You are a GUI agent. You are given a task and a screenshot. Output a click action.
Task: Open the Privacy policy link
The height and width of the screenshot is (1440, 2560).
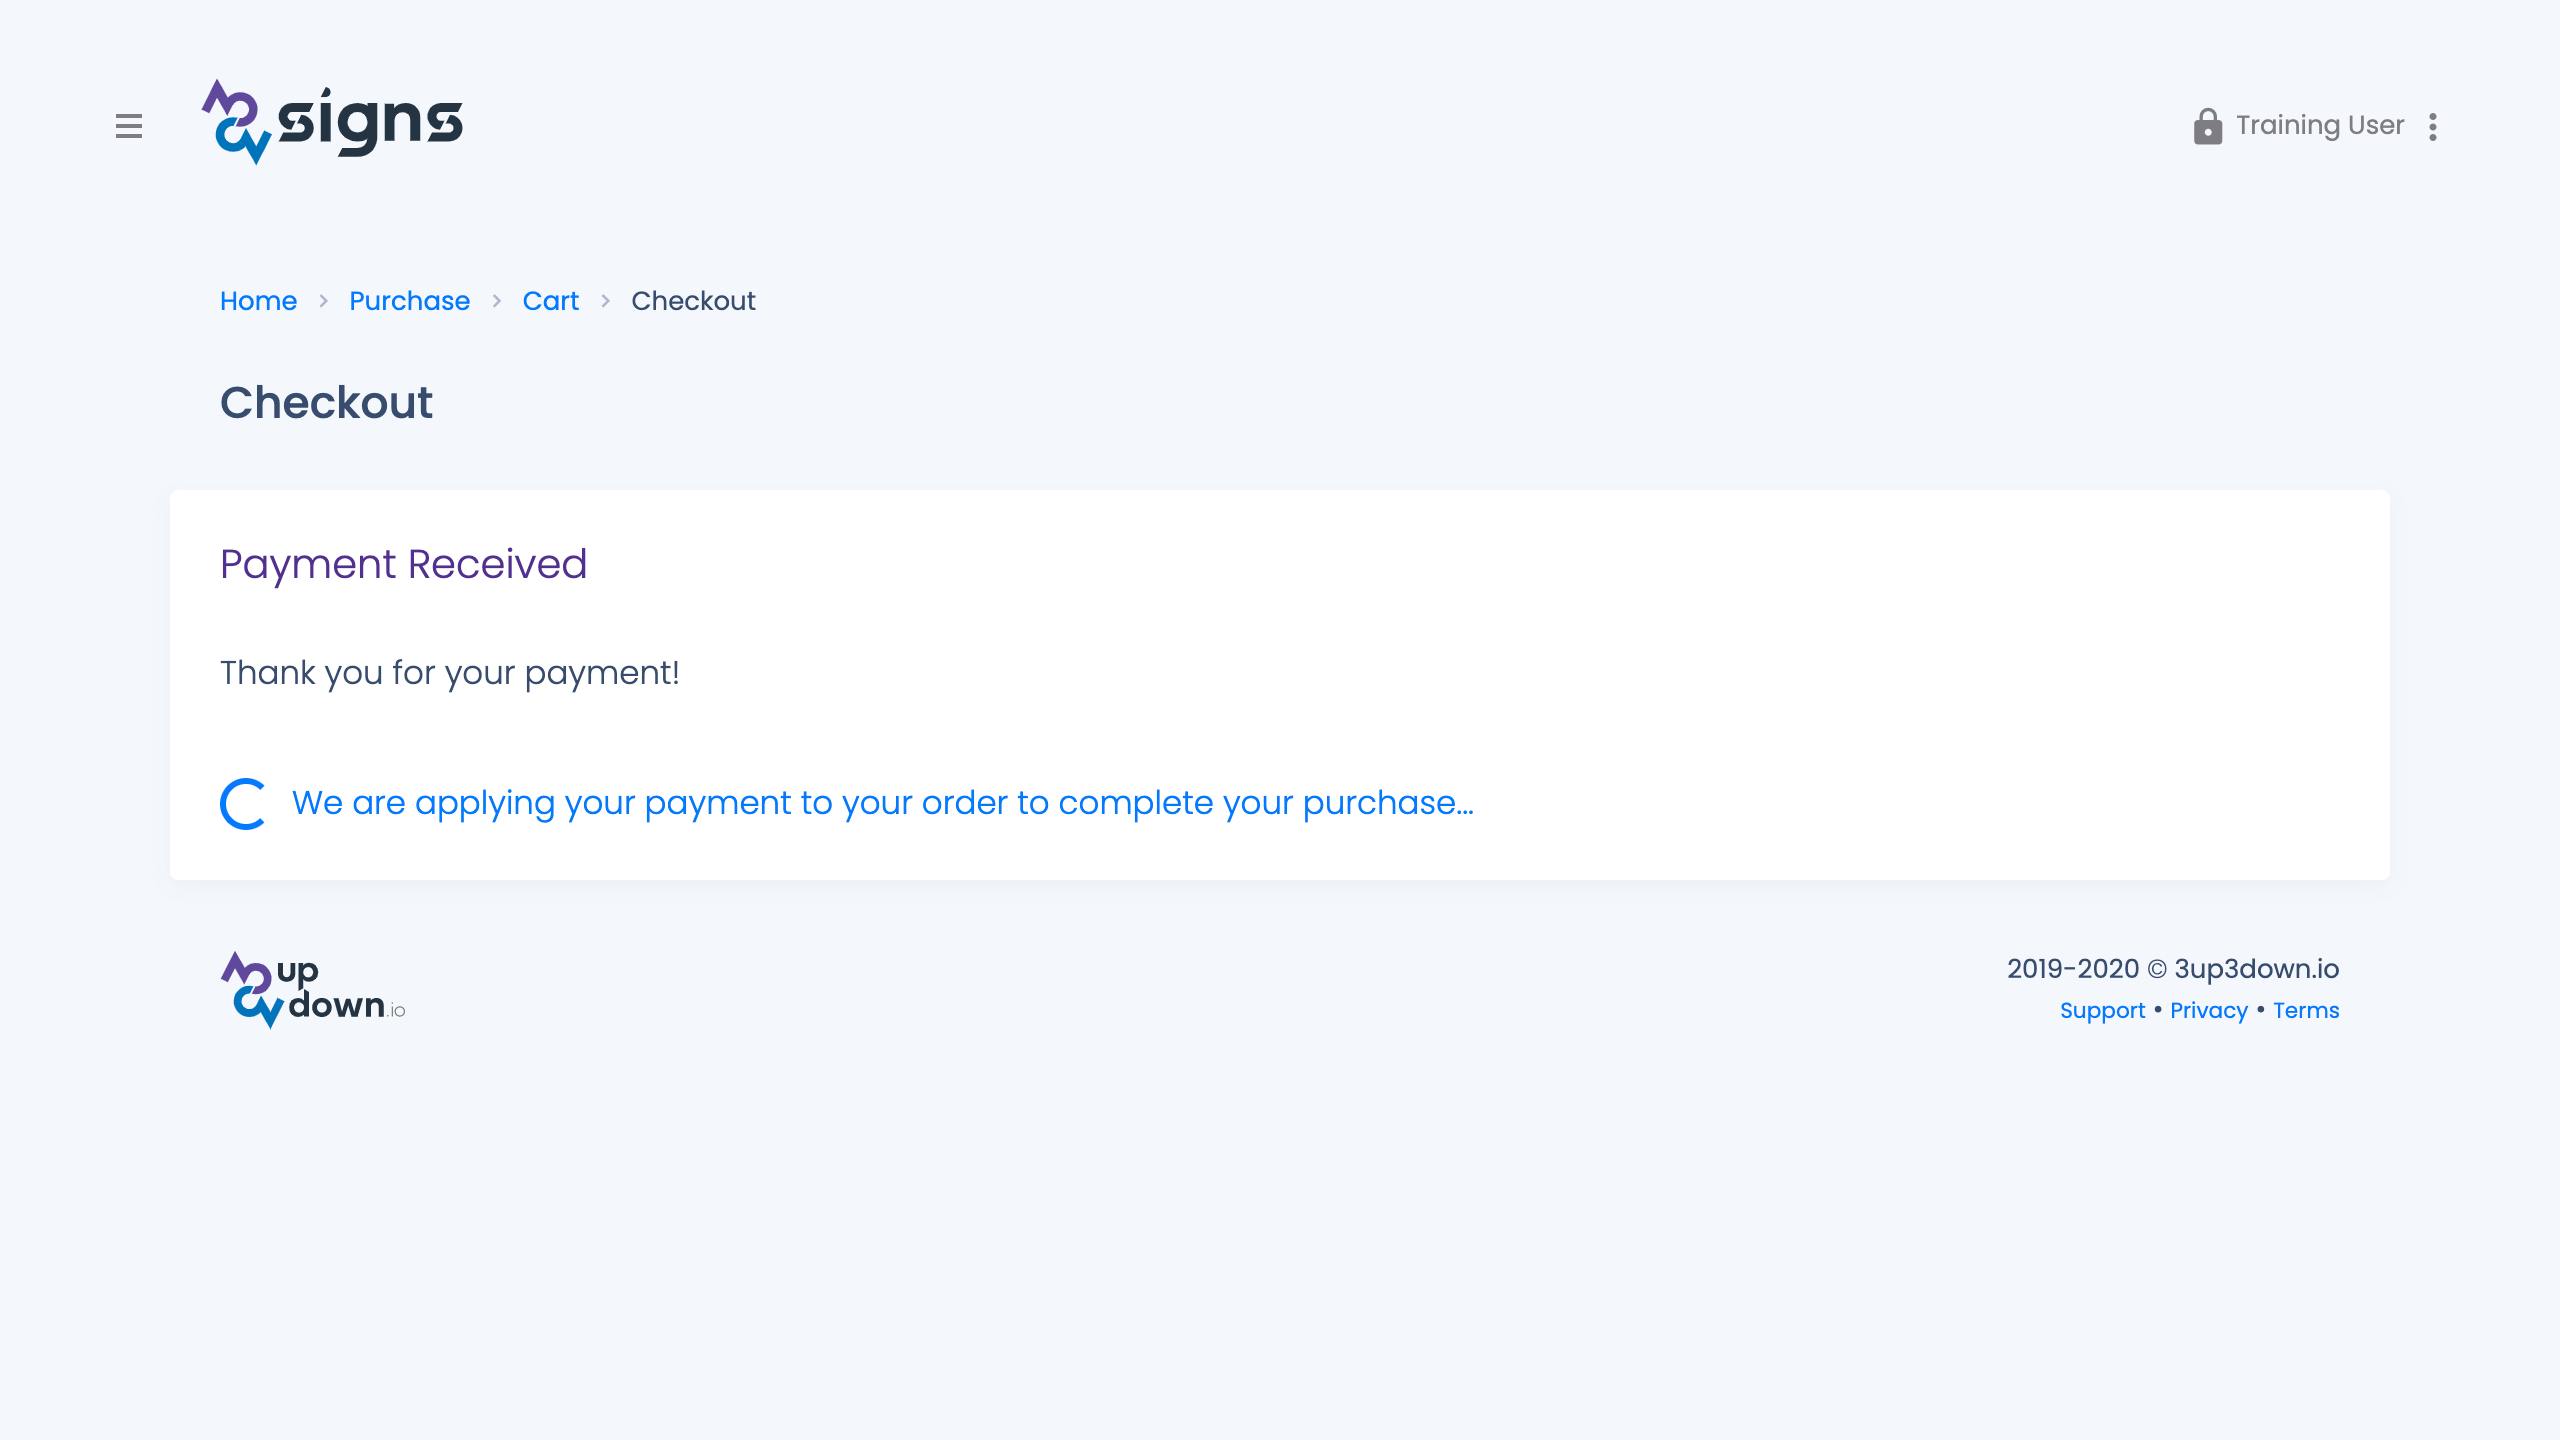click(x=2208, y=1011)
